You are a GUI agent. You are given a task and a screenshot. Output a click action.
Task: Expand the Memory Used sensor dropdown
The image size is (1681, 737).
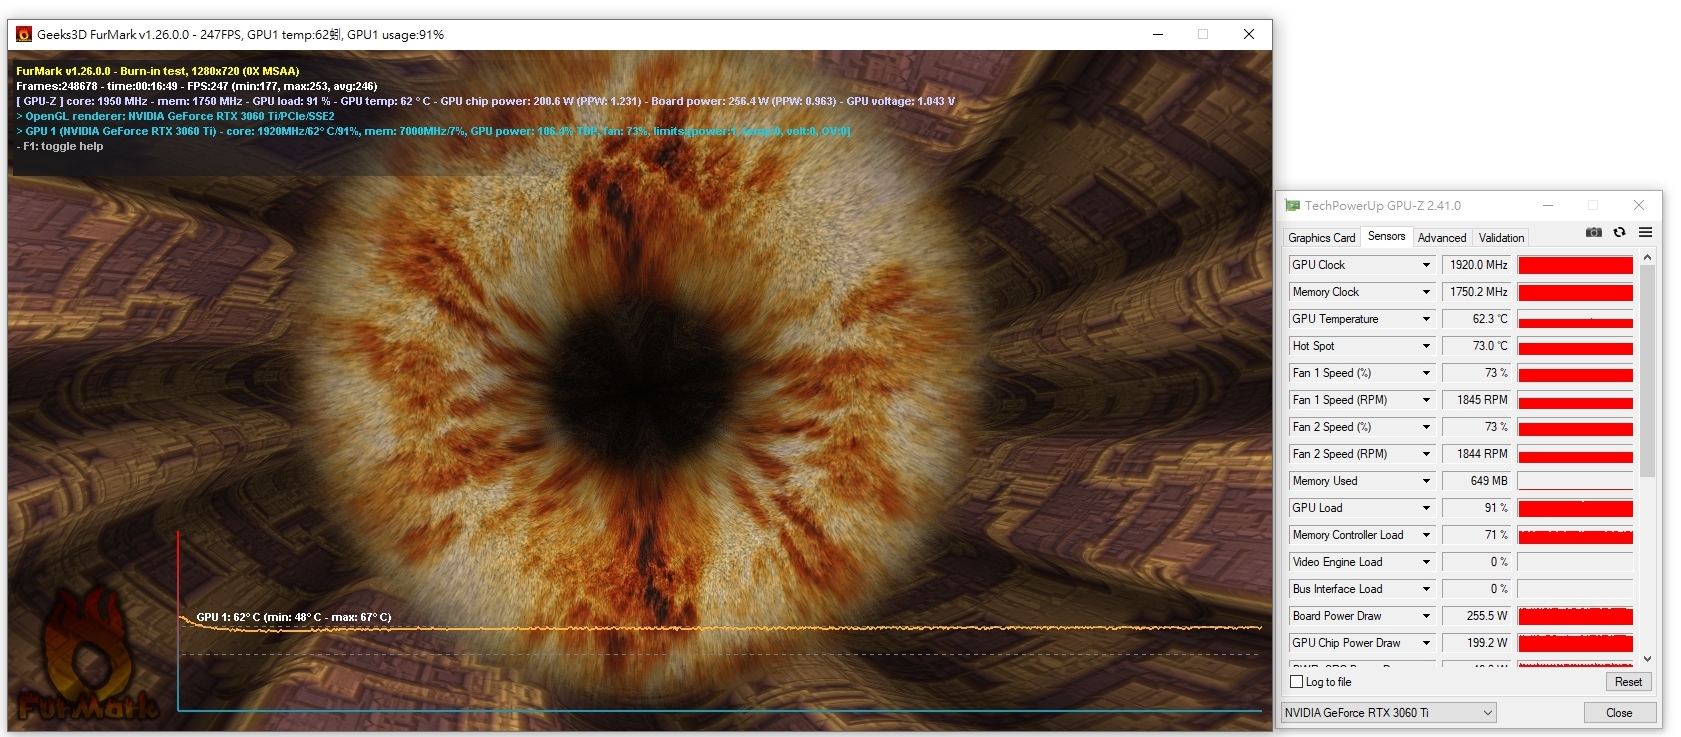click(x=1426, y=481)
